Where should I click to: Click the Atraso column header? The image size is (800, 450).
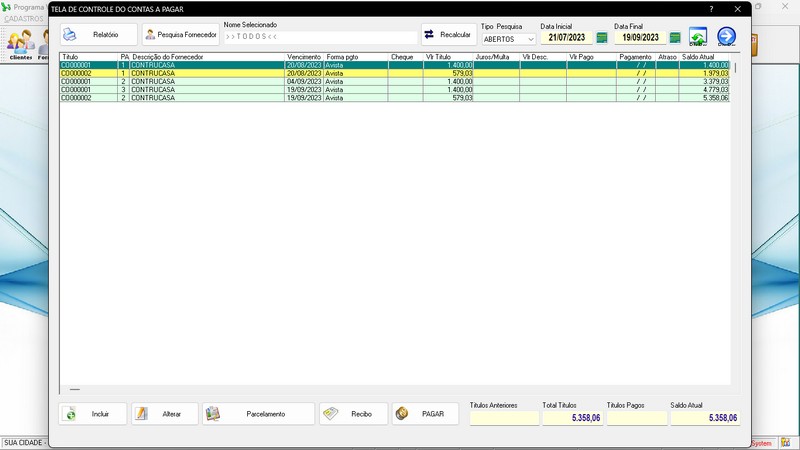tap(667, 57)
